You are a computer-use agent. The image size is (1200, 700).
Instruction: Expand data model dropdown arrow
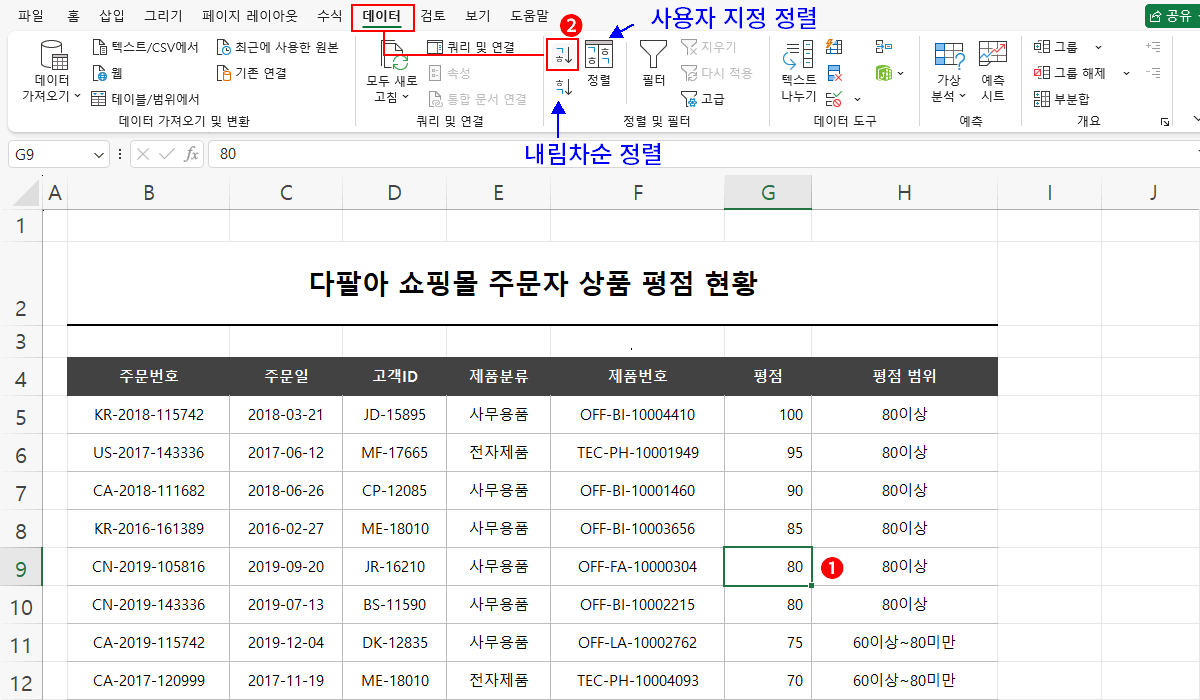click(x=900, y=73)
